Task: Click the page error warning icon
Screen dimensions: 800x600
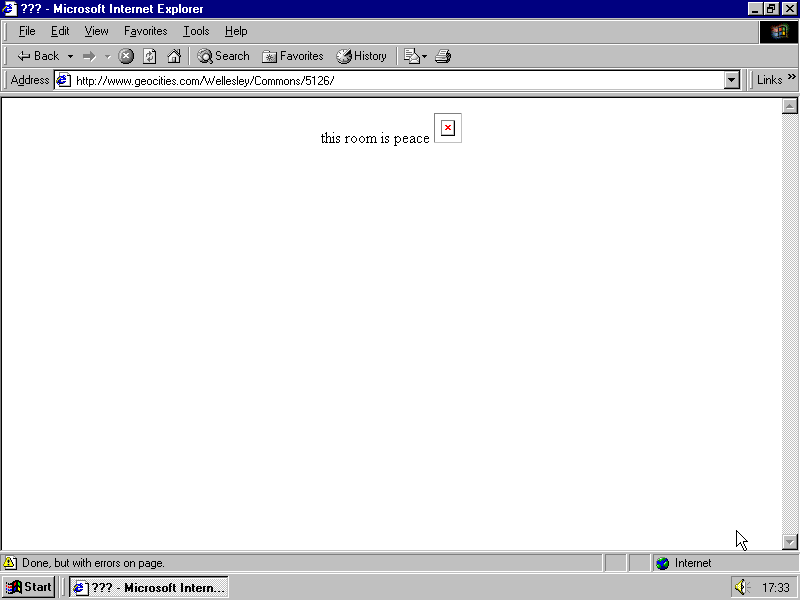Action: 10,563
